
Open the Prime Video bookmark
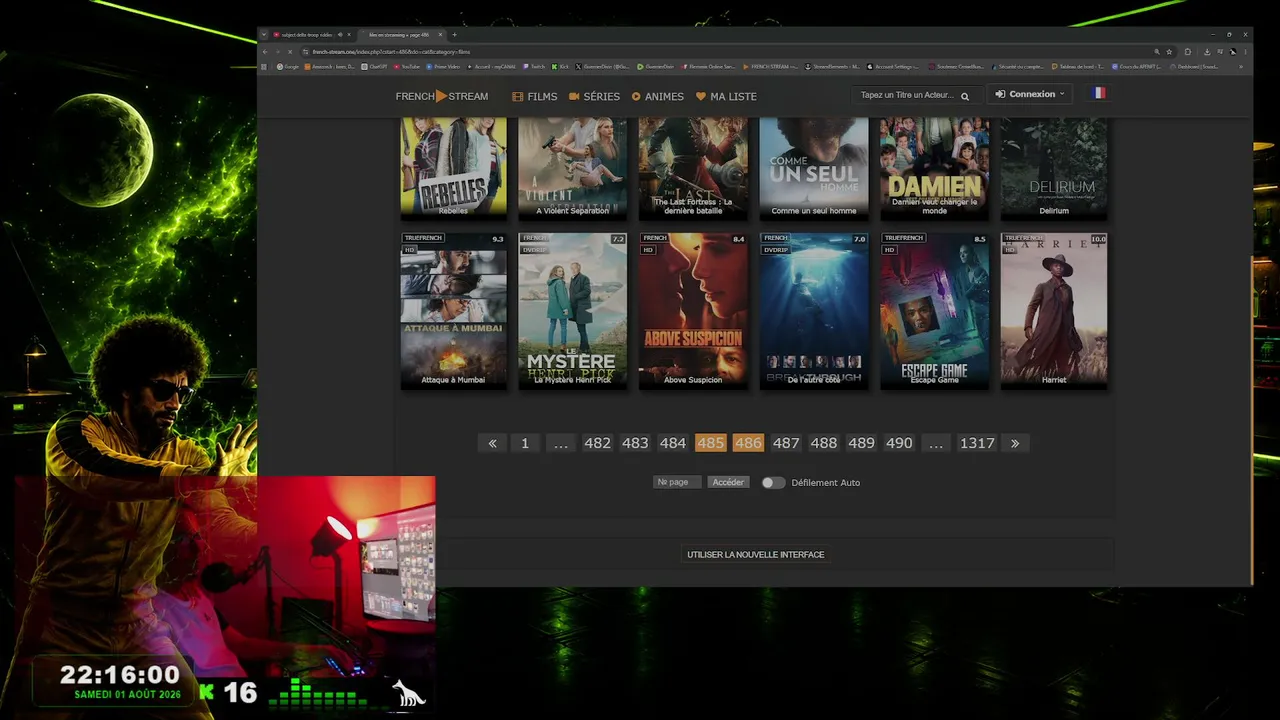click(444, 67)
